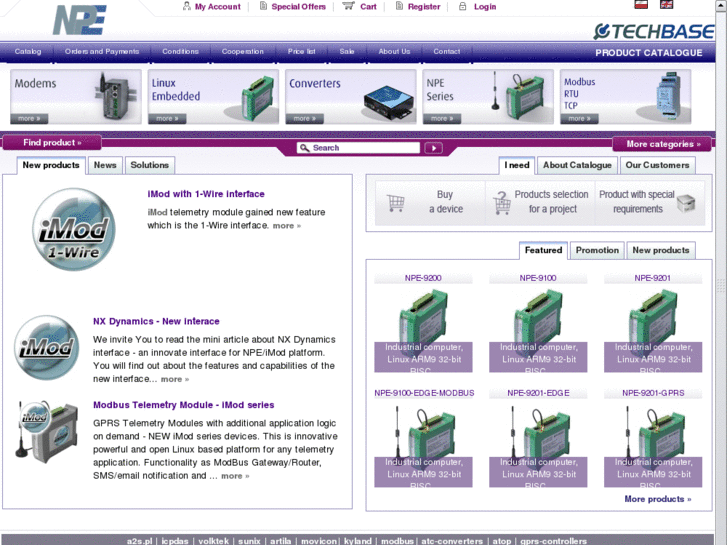
Task: Switch language with the Polish flag
Action: pos(641,4)
